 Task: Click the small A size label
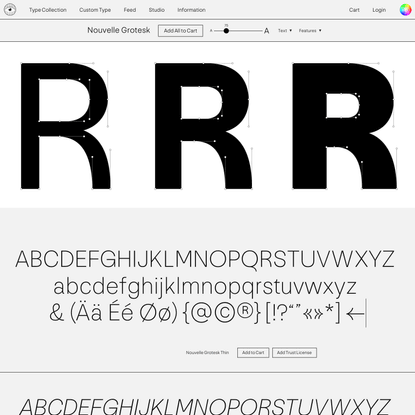[211, 31]
